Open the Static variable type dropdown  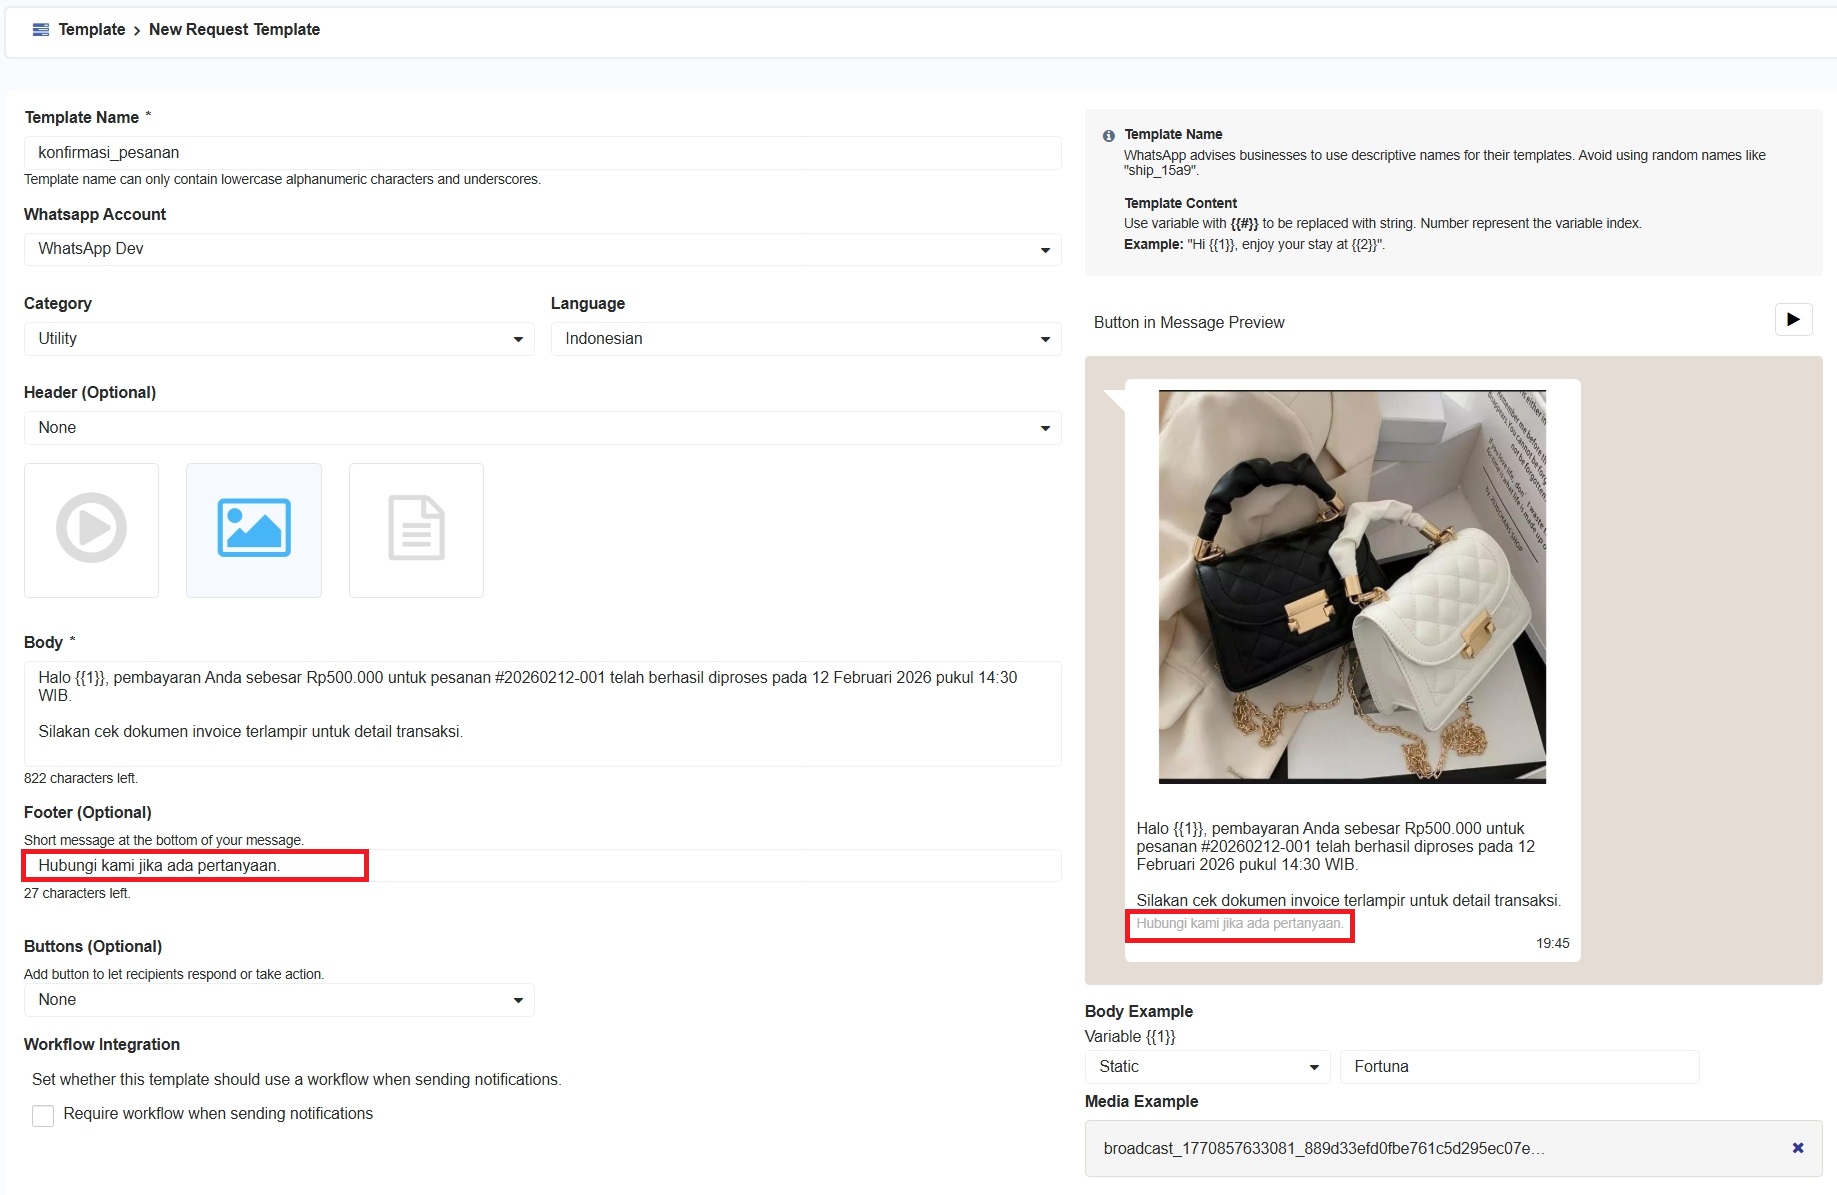tap(1206, 1067)
